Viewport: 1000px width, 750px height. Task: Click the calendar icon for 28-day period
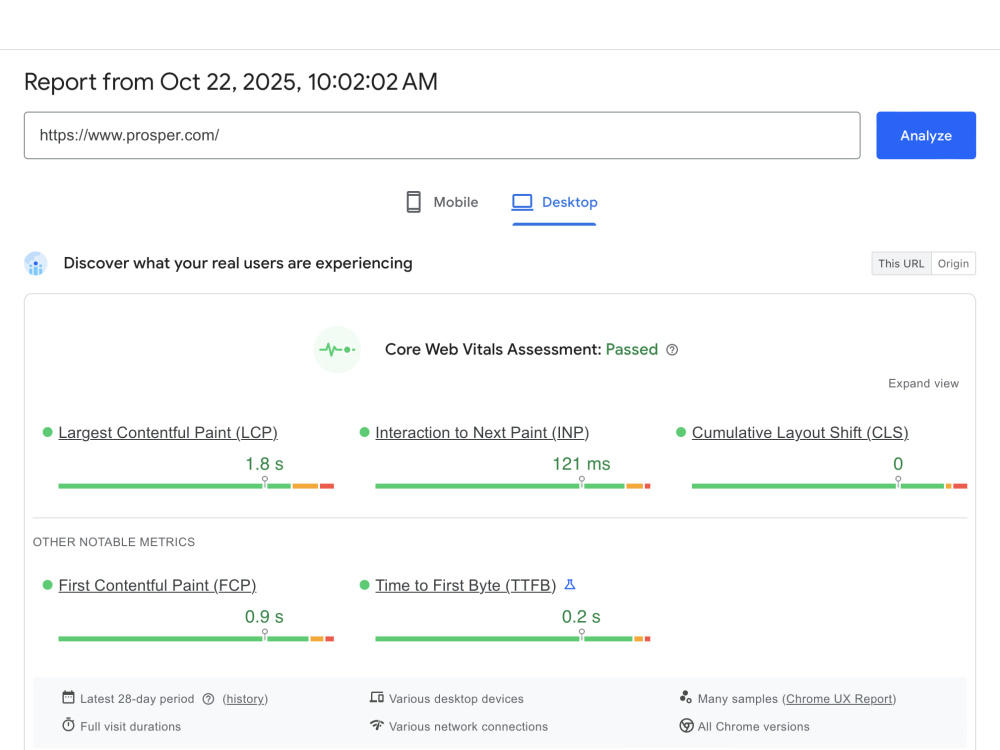68,697
